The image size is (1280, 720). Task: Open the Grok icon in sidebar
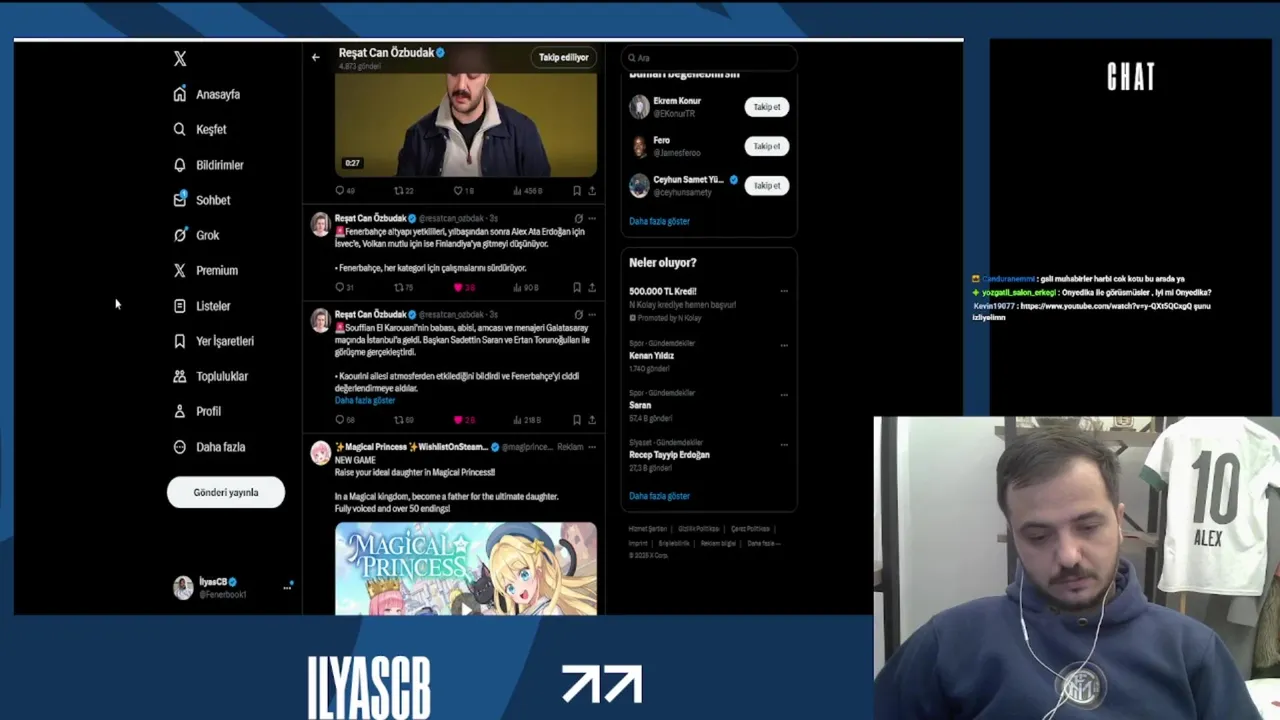(180, 235)
